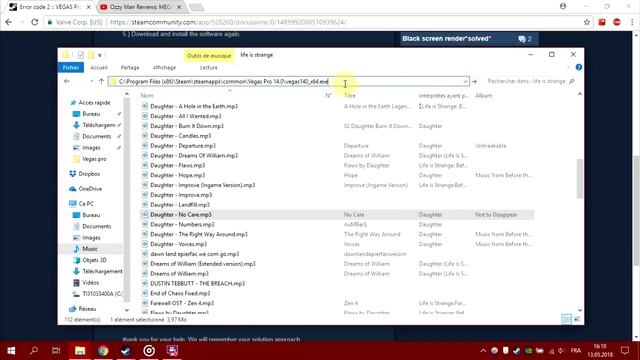Screen dimensions: 640x360
Task: Switch to the Affichage ribbon tab
Action: 164,67
